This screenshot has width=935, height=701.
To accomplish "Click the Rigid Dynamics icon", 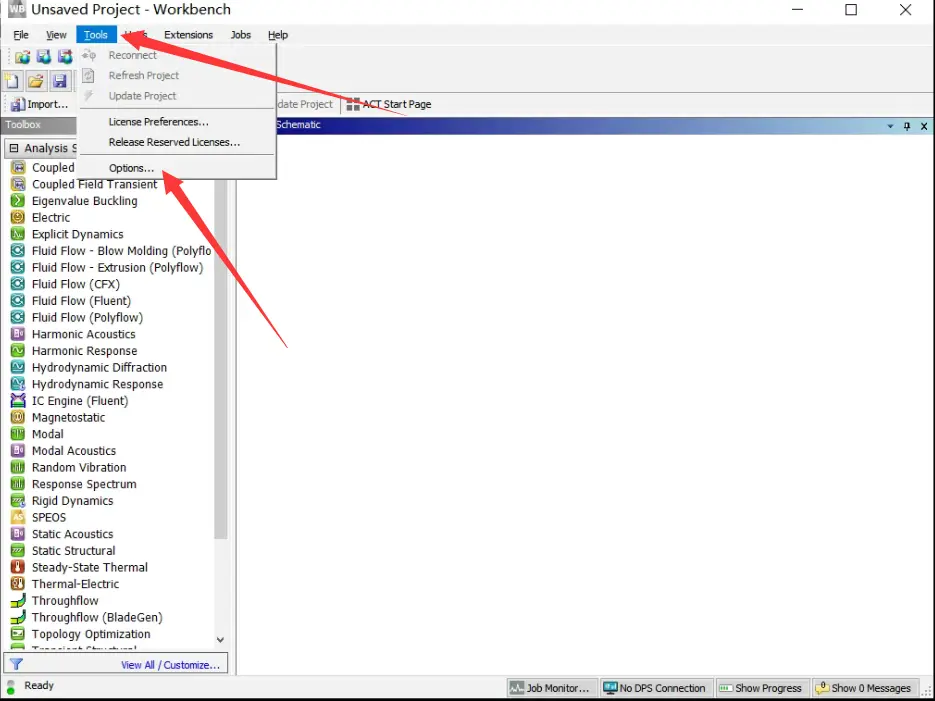I will [x=18, y=501].
